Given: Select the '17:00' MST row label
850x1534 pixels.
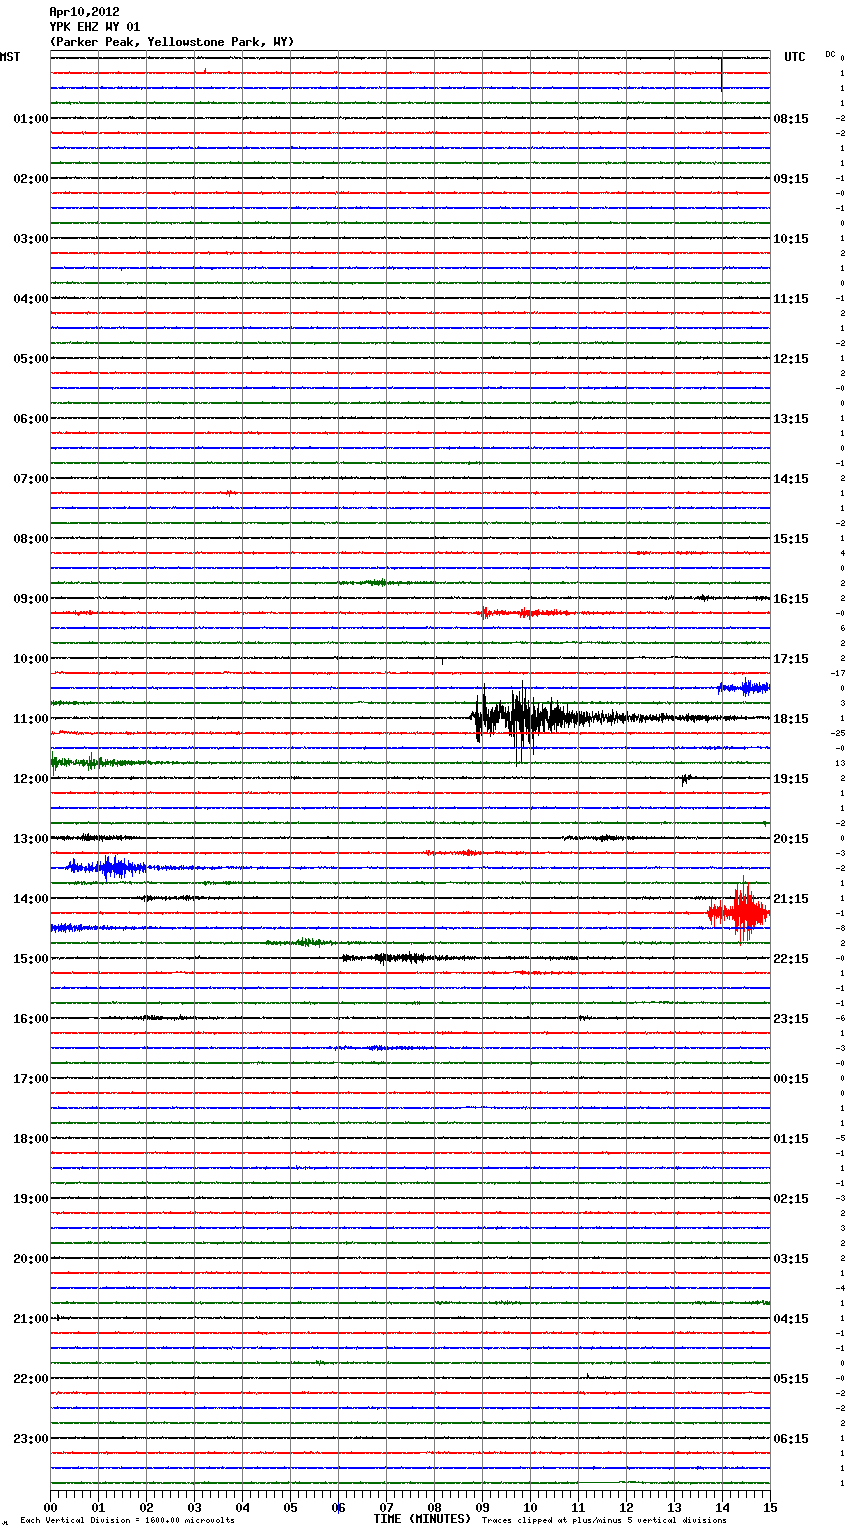Looking at the screenshot, I should pyautogui.click(x=30, y=1079).
